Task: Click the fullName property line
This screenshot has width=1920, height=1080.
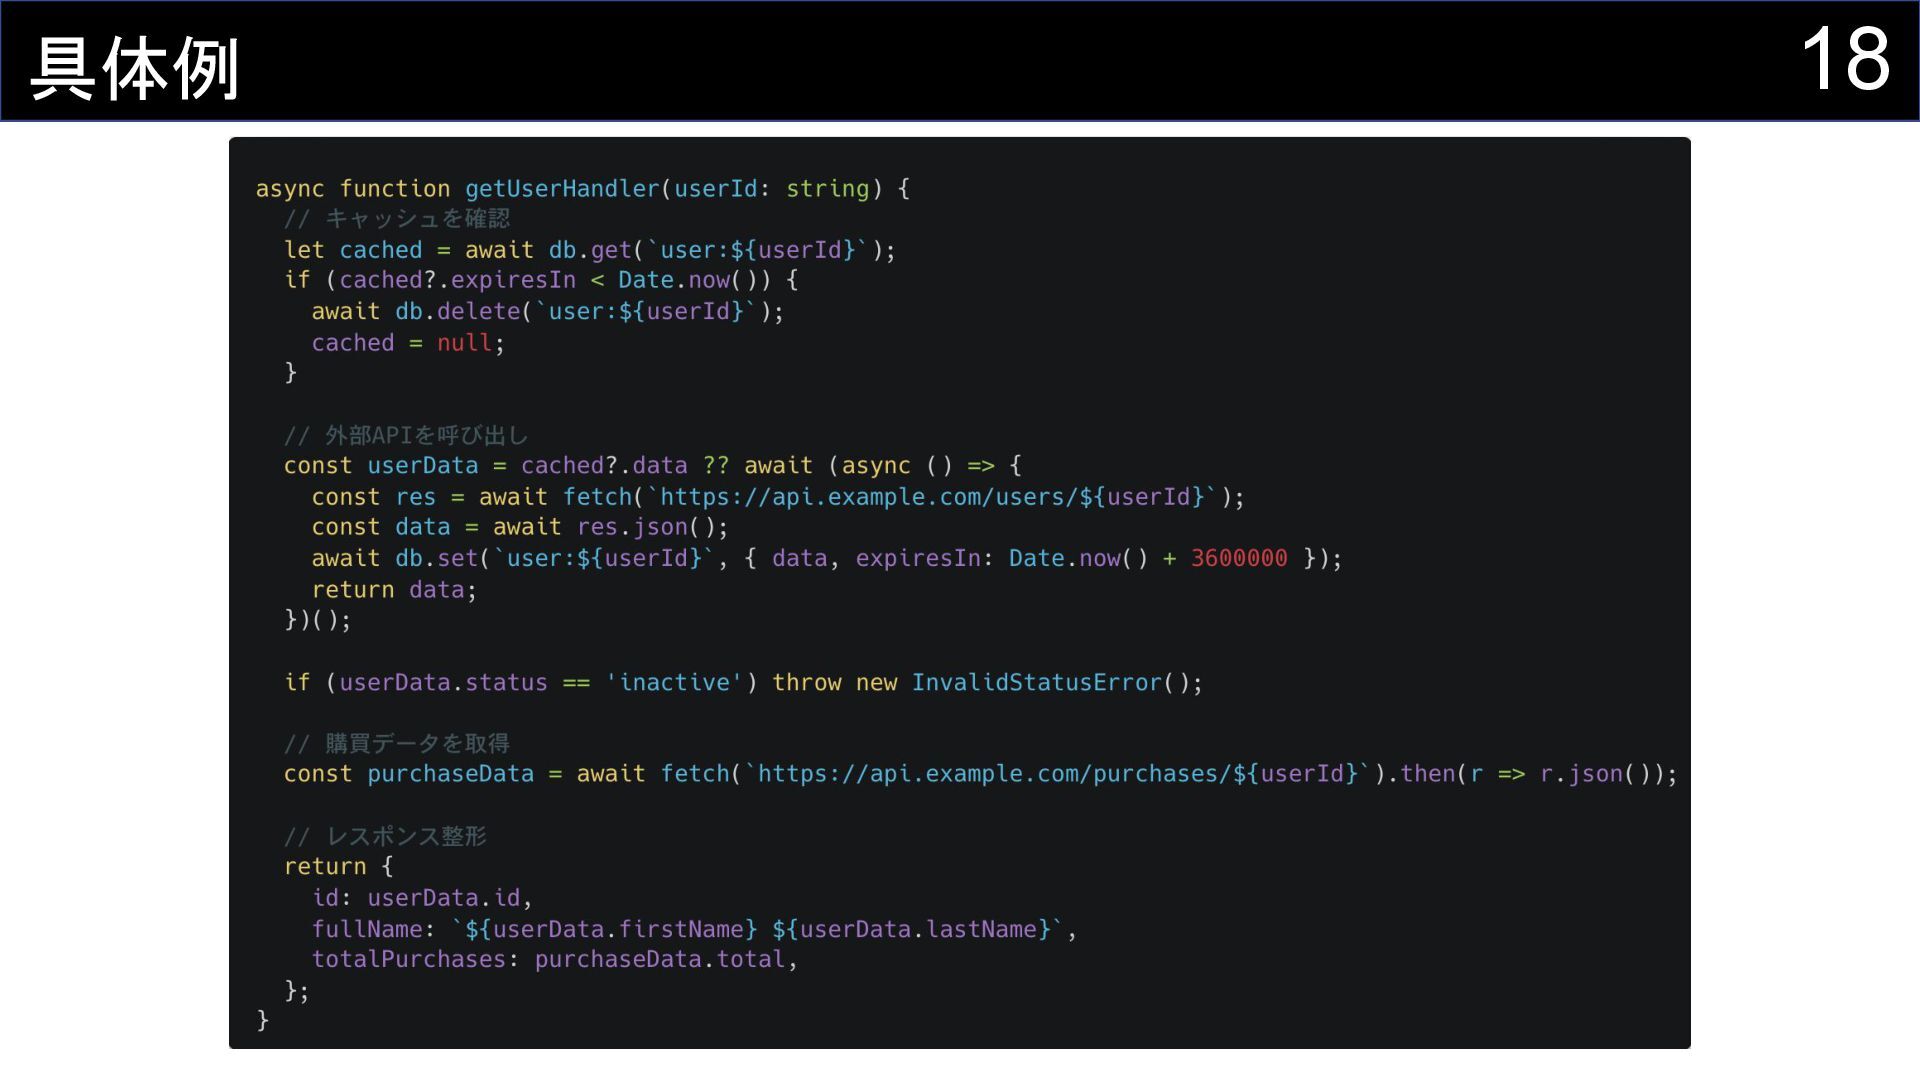Action: pyautogui.click(x=692, y=930)
